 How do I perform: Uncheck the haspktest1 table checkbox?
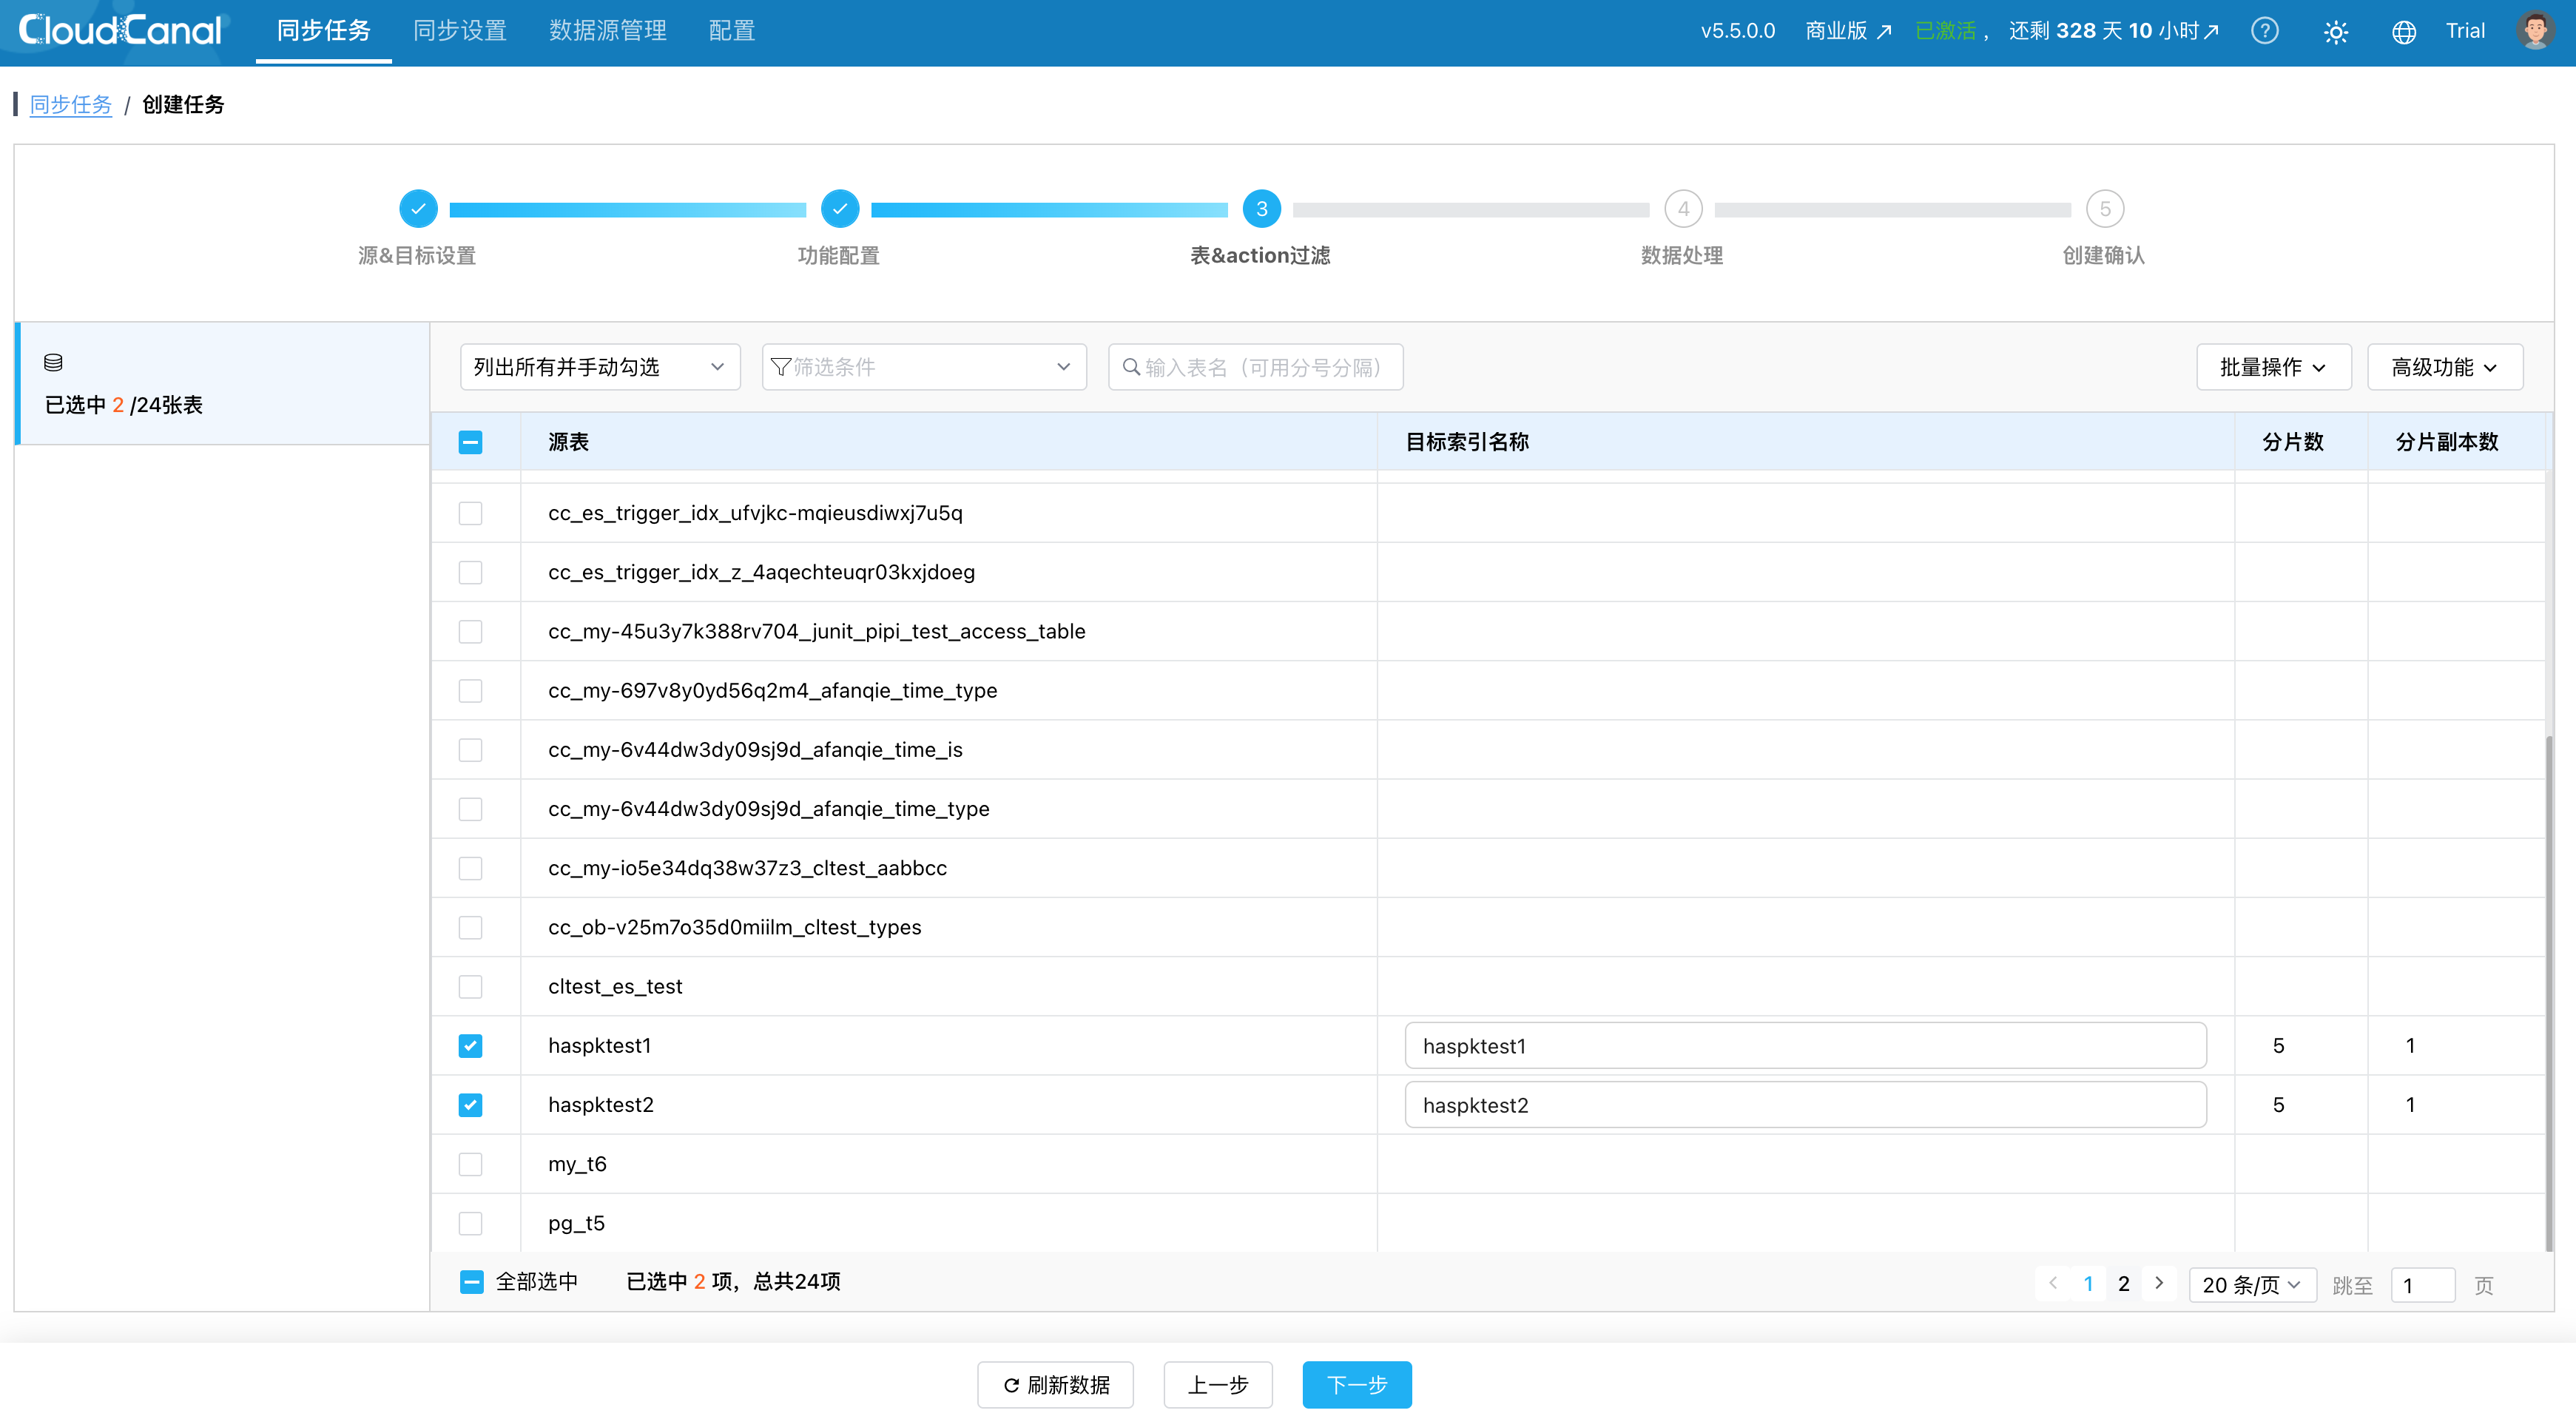[x=470, y=1046]
